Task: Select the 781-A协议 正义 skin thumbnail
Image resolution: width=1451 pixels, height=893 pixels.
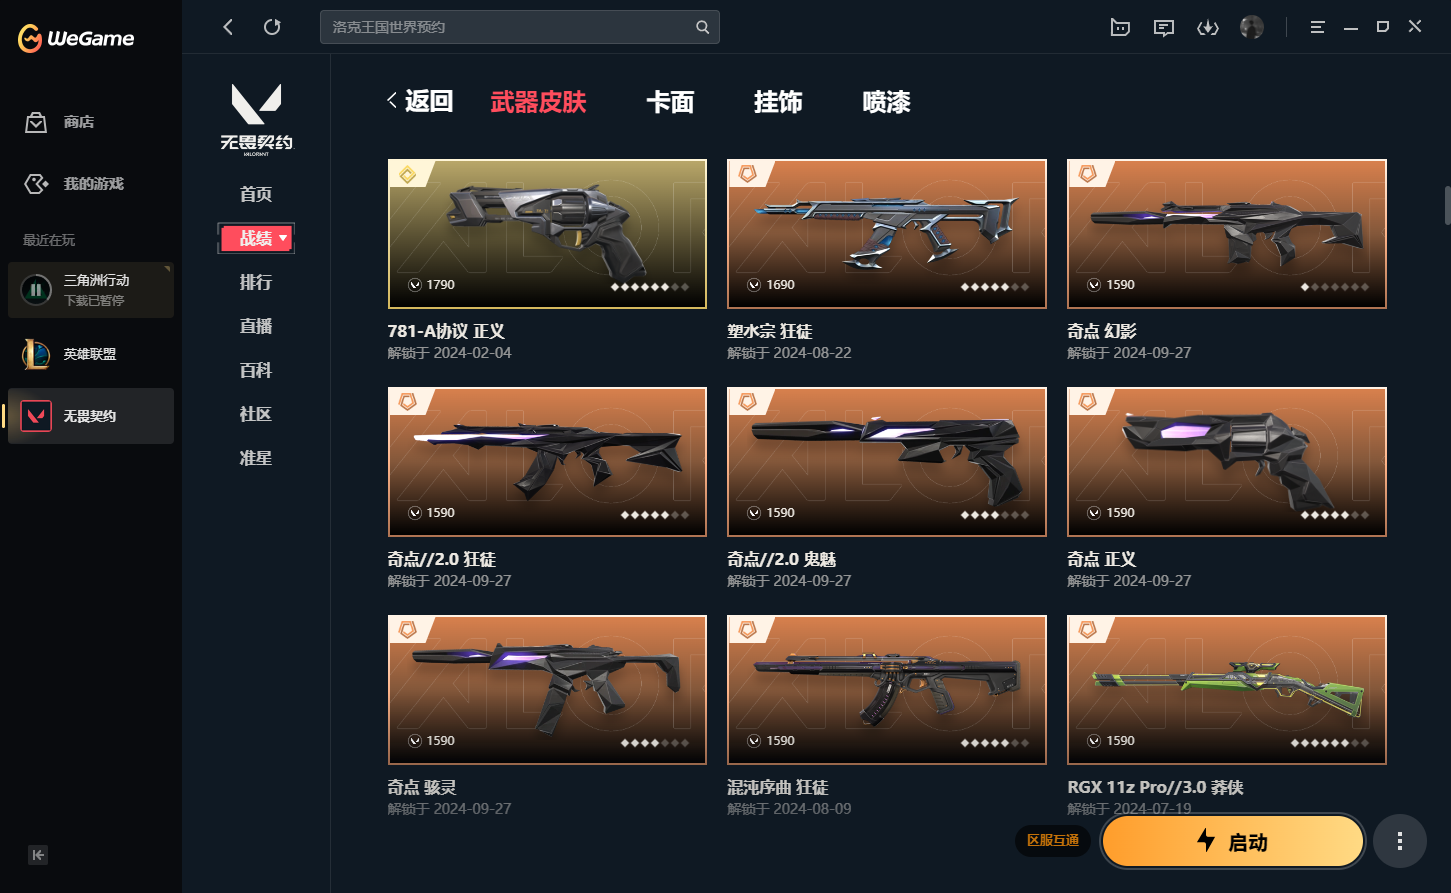Action: [x=547, y=234]
